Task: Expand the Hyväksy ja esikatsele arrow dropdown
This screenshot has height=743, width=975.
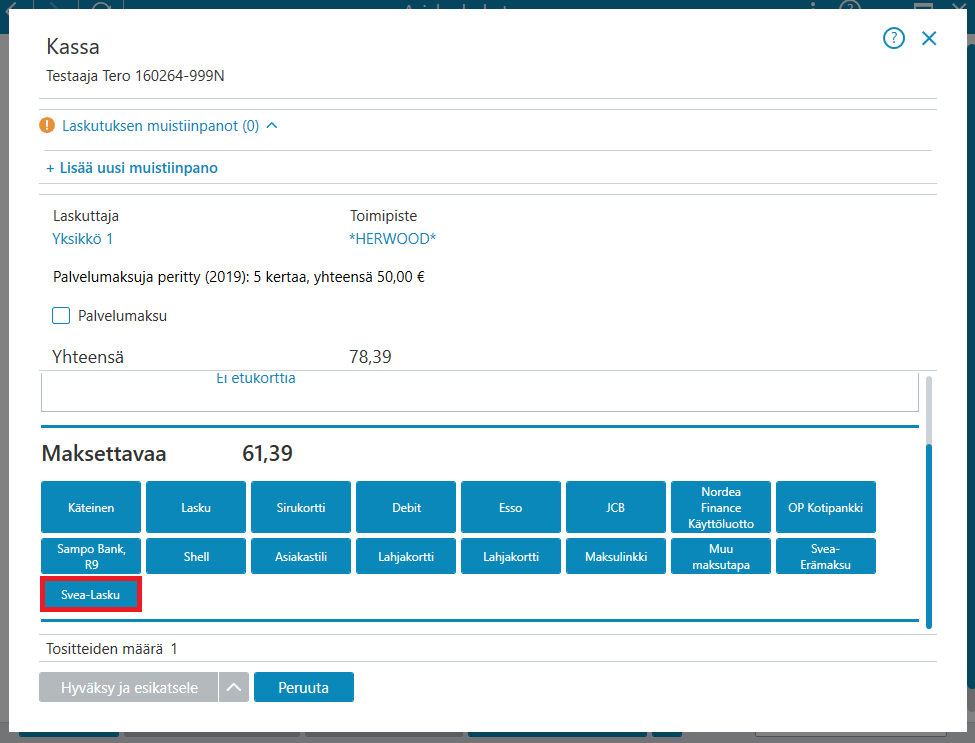Action: point(234,687)
